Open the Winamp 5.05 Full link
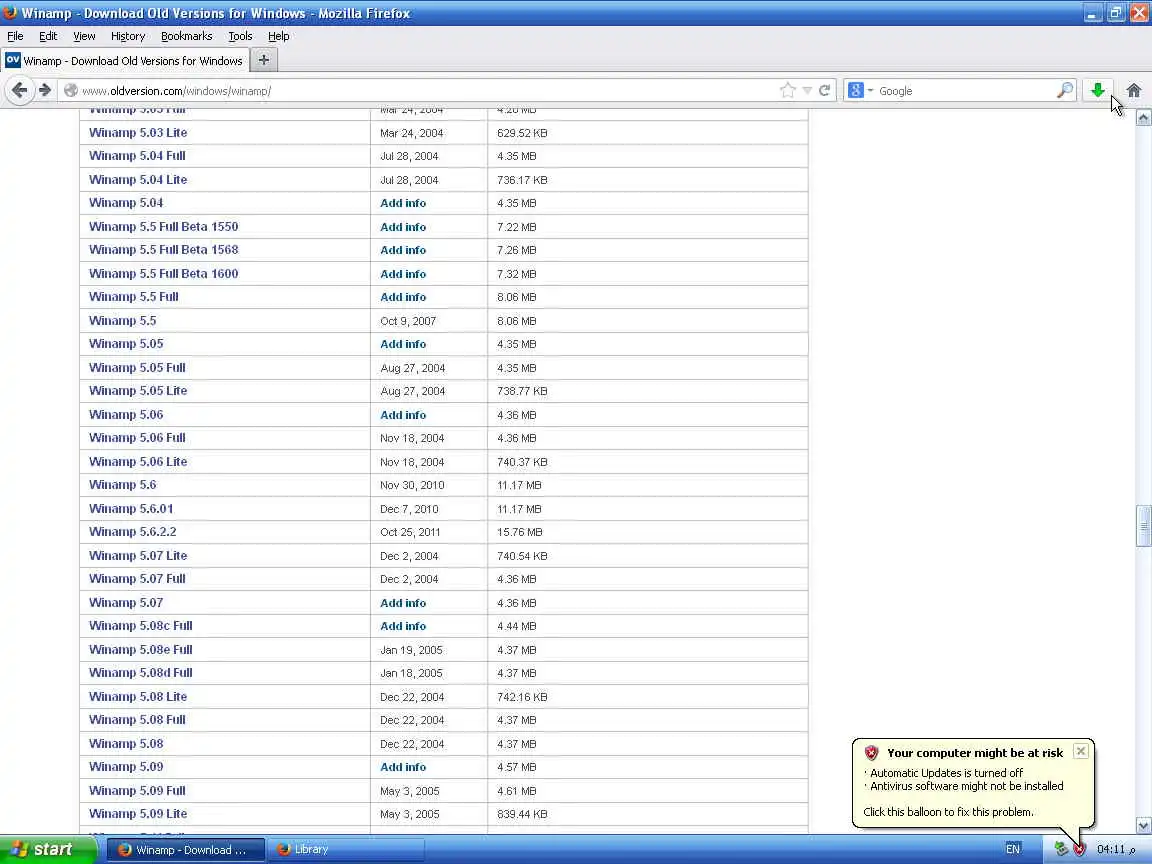The height and width of the screenshot is (864, 1152). (x=137, y=367)
